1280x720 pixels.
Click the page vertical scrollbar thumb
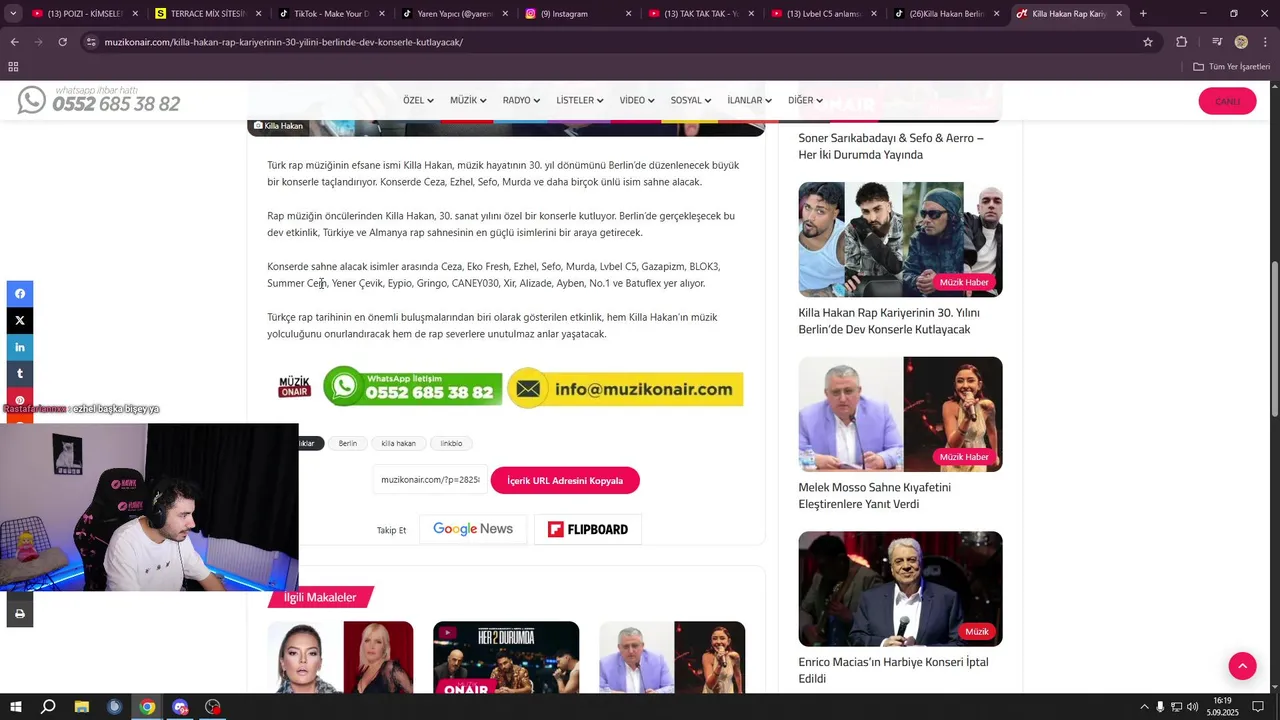click(1274, 339)
